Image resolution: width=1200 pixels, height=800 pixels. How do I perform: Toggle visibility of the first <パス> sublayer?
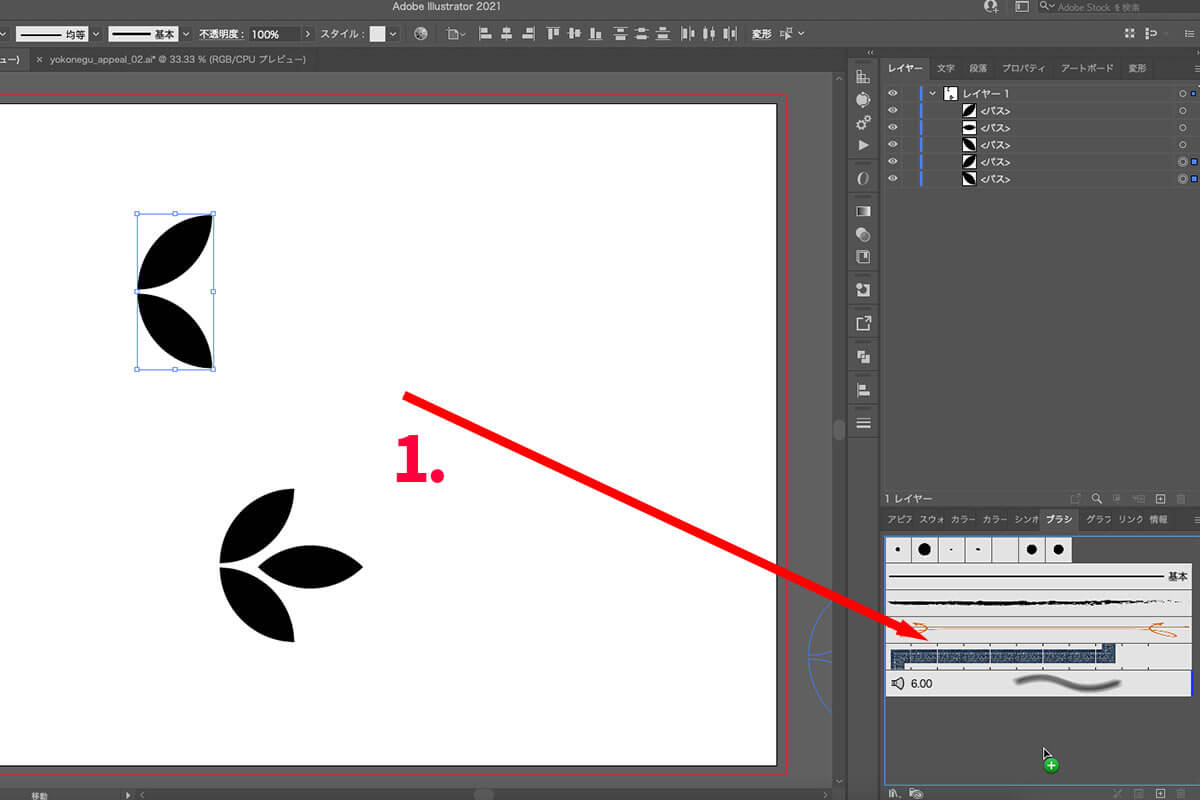(893, 110)
